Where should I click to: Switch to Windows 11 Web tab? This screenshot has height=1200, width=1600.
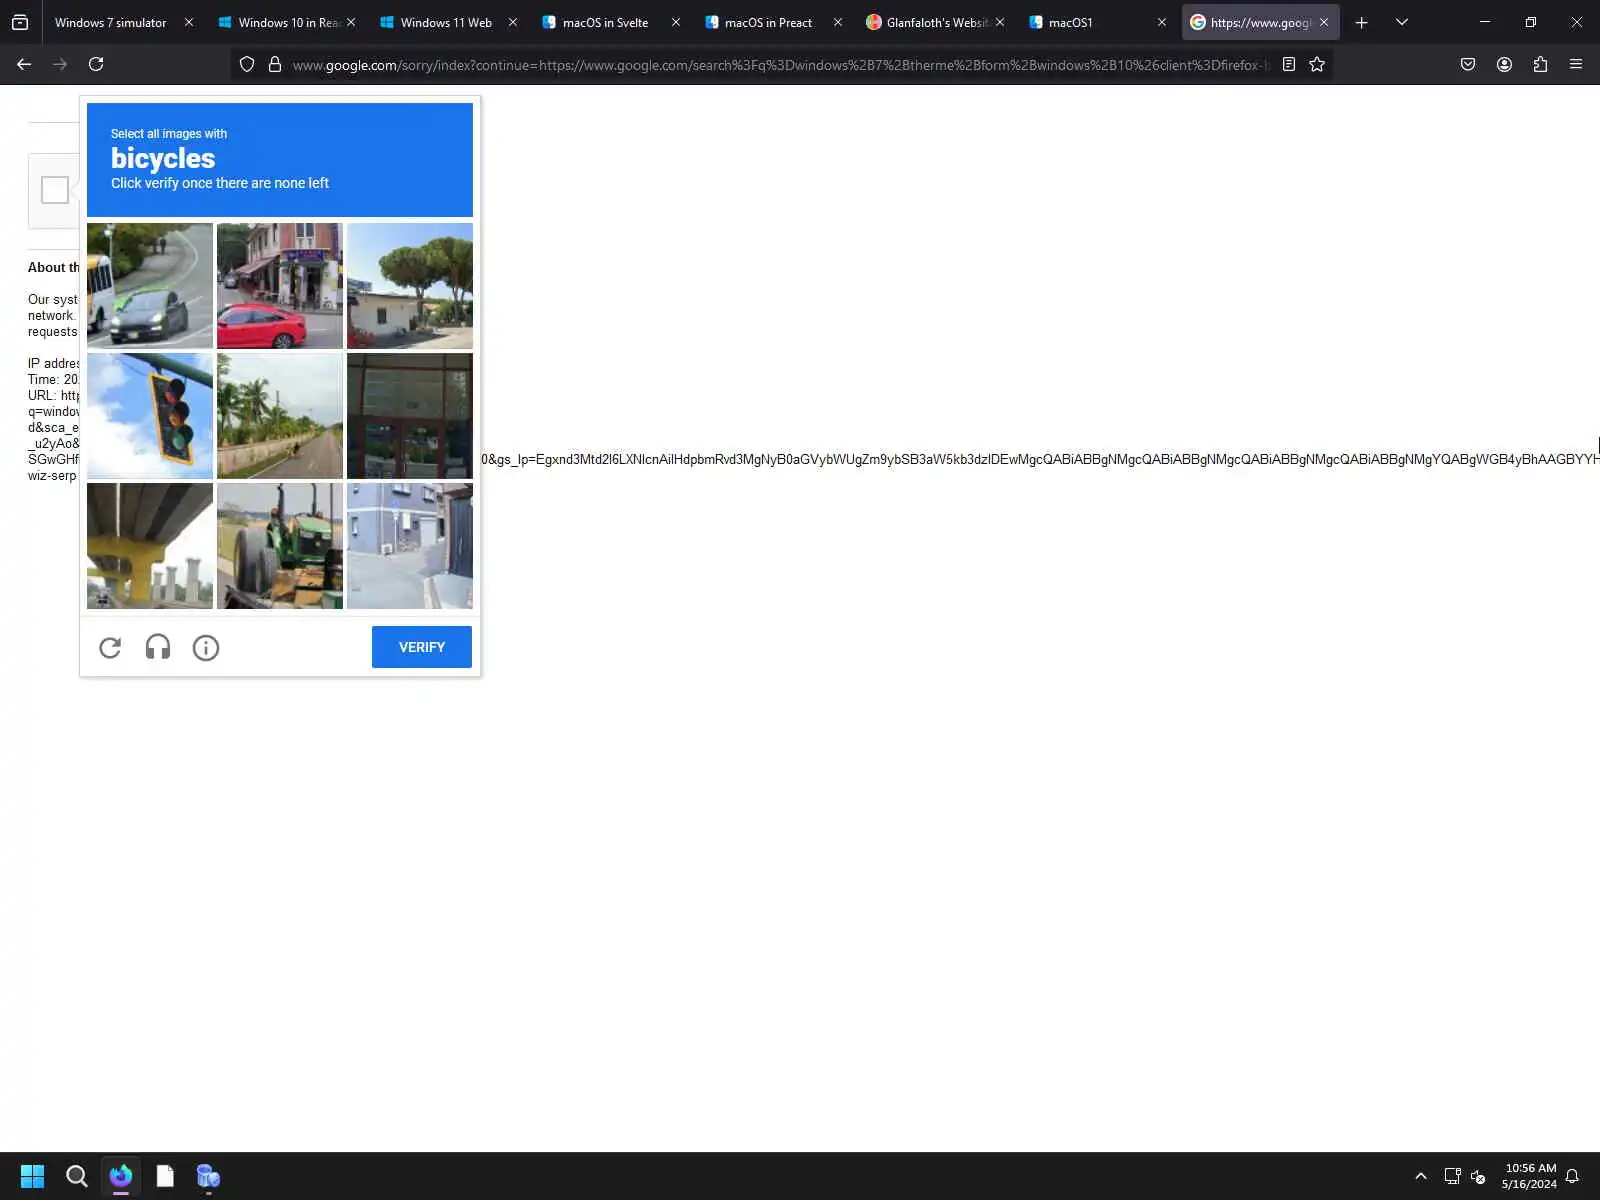446,22
